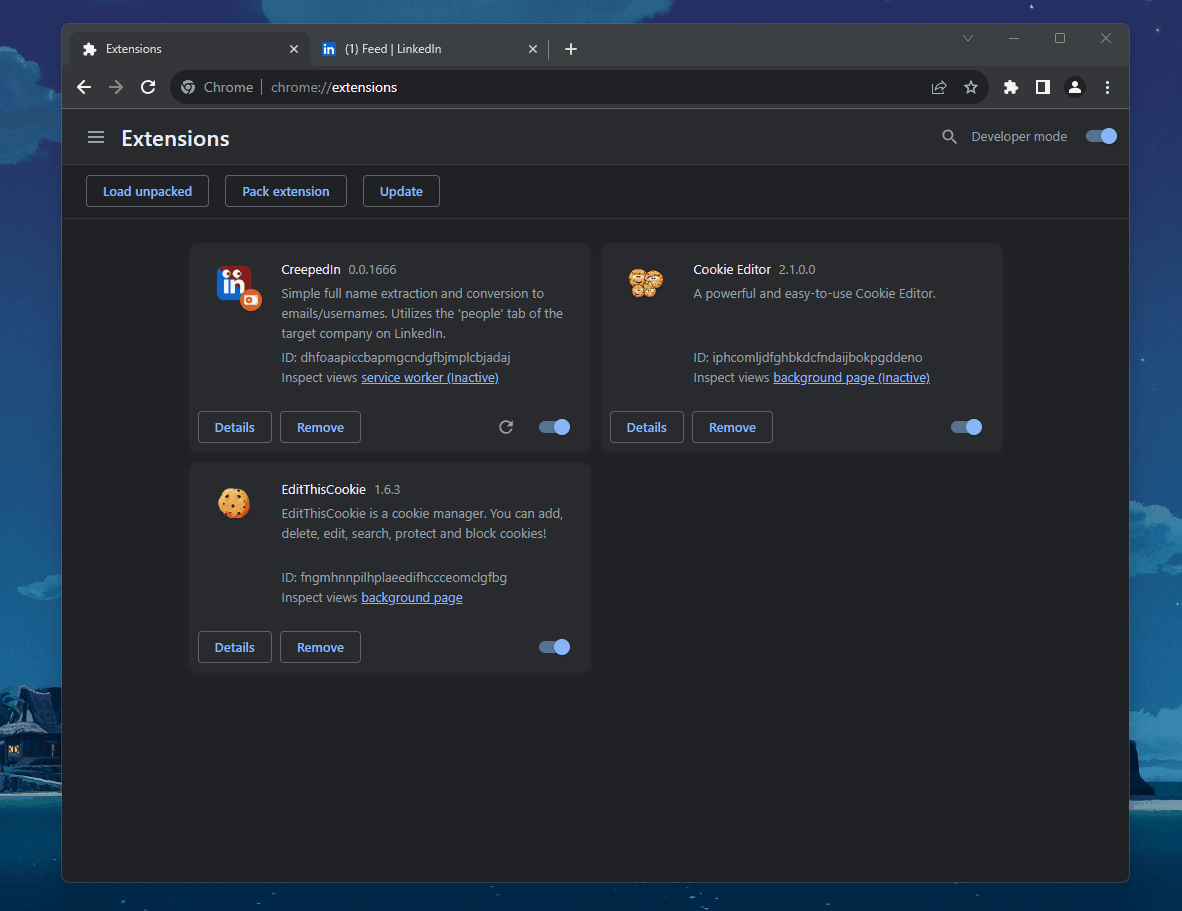Click the Extensions page heading

pyautogui.click(x=175, y=138)
